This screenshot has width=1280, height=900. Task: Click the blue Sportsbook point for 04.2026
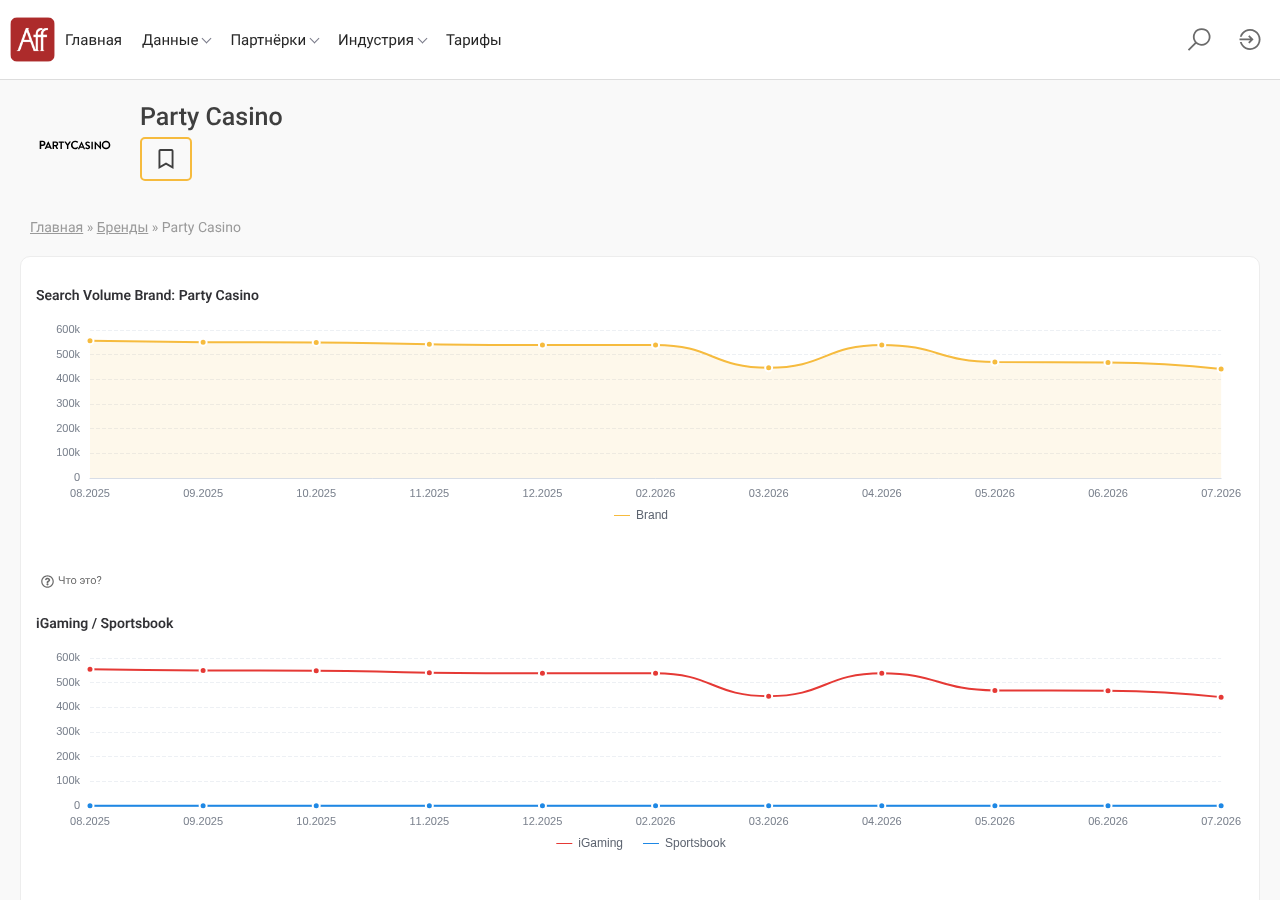coord(882,805)
